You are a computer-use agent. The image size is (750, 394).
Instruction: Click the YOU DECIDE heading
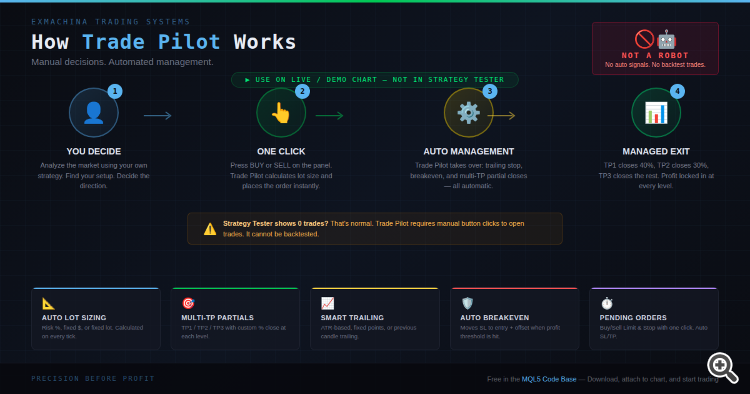click(94, 152)
